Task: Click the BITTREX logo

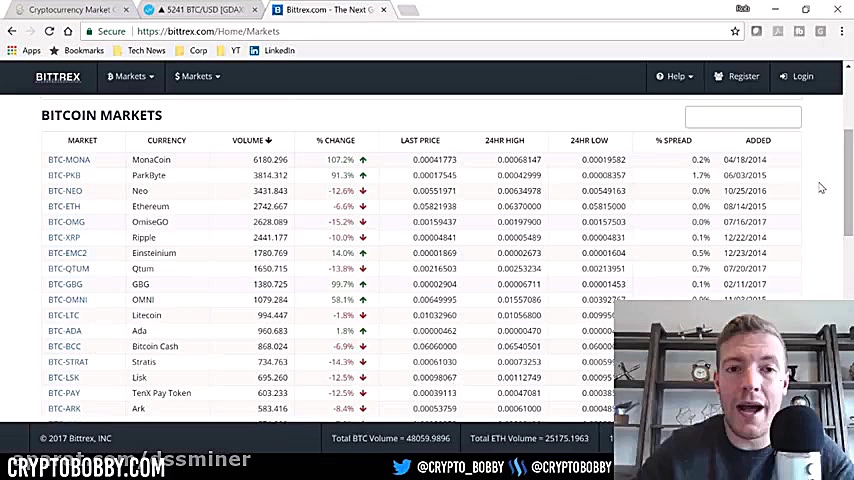Action: tap(58, 77)
